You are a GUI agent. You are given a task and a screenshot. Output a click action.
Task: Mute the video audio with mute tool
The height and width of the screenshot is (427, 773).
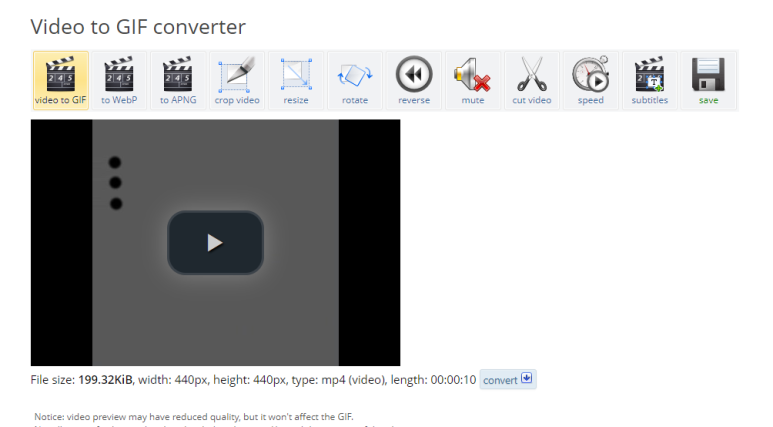(x=472, y=80)
